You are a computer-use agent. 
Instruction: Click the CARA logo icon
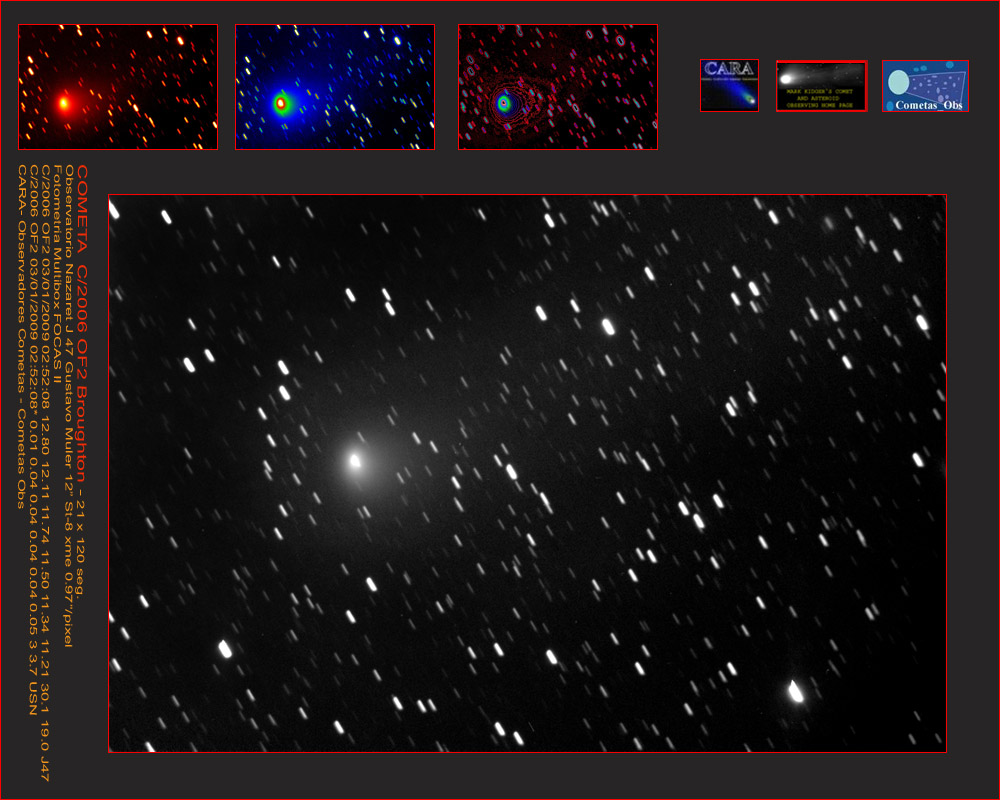coord(729,85)
